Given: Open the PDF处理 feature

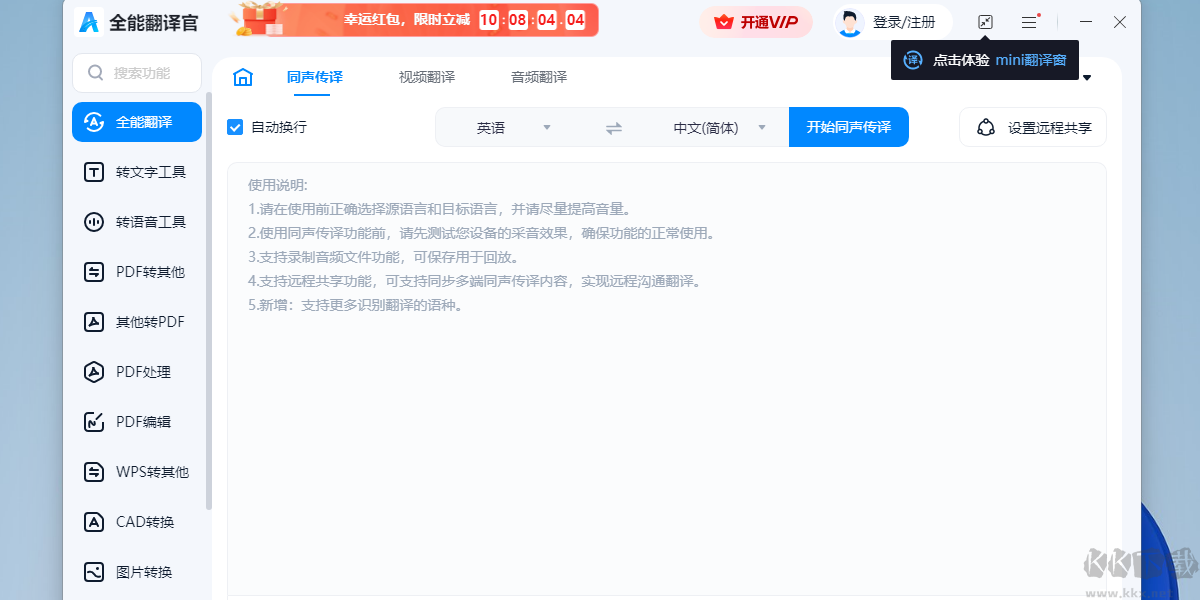Looking at the screenshot, I should tap(137, 371).
